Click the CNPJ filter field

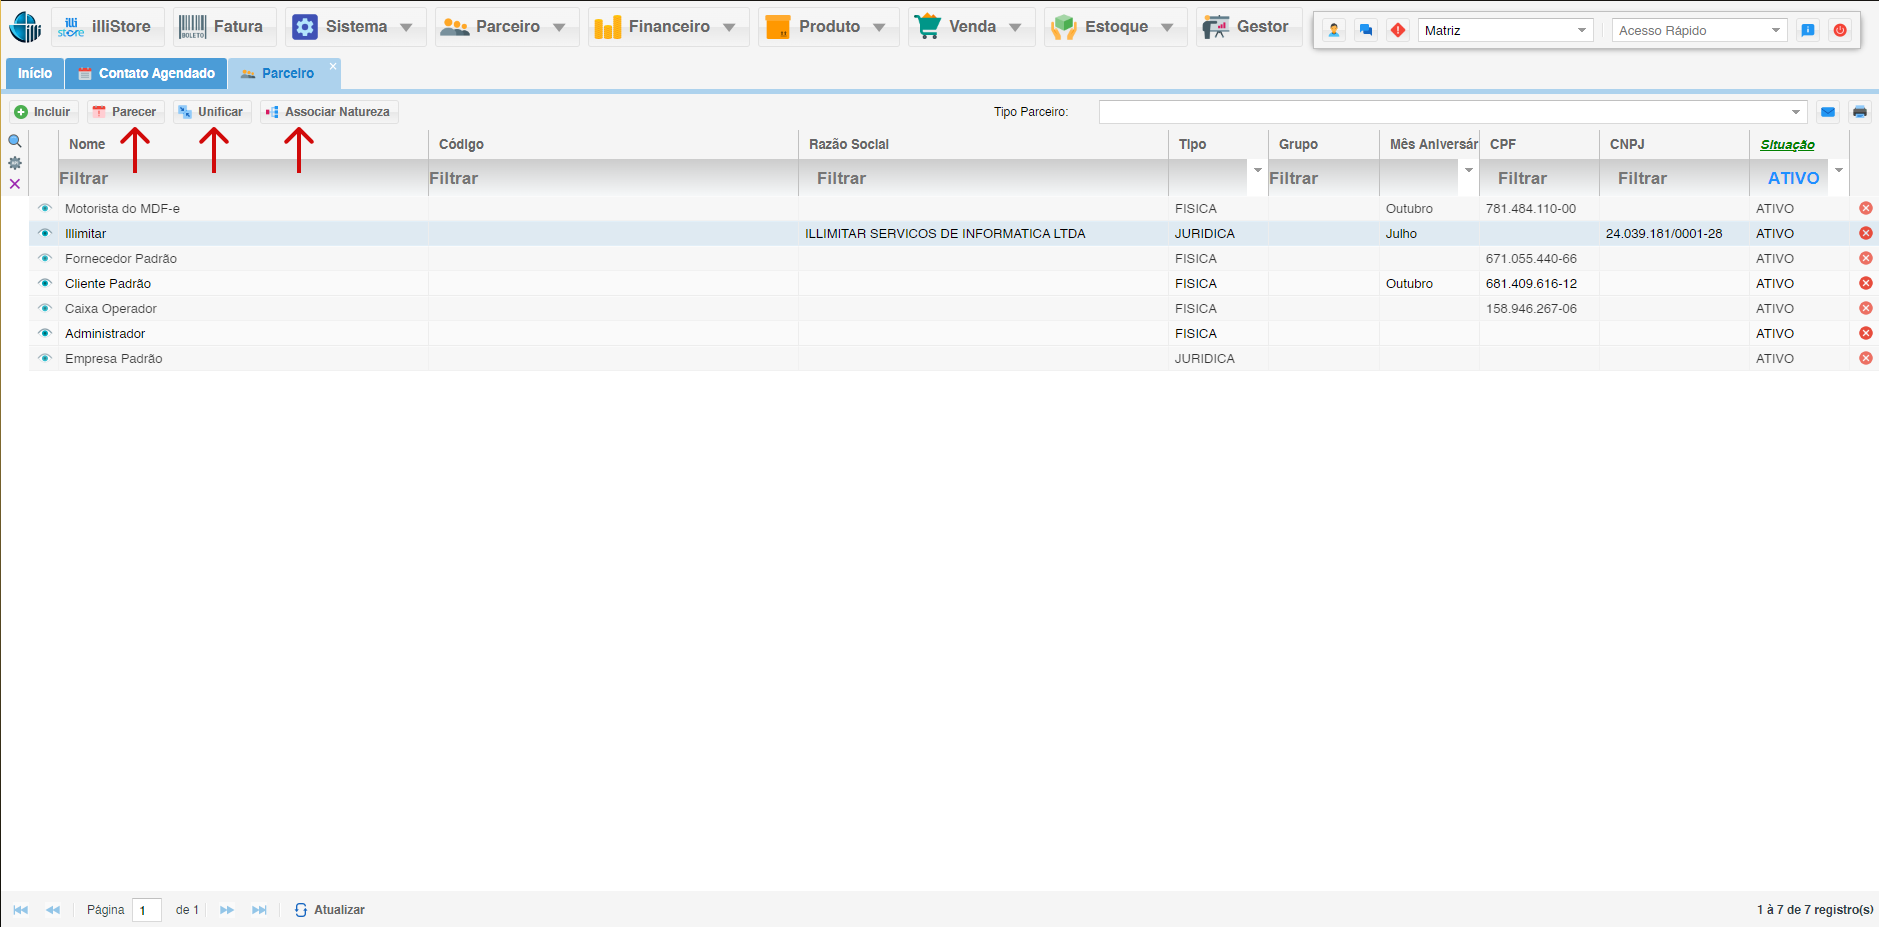[1674, 178]
